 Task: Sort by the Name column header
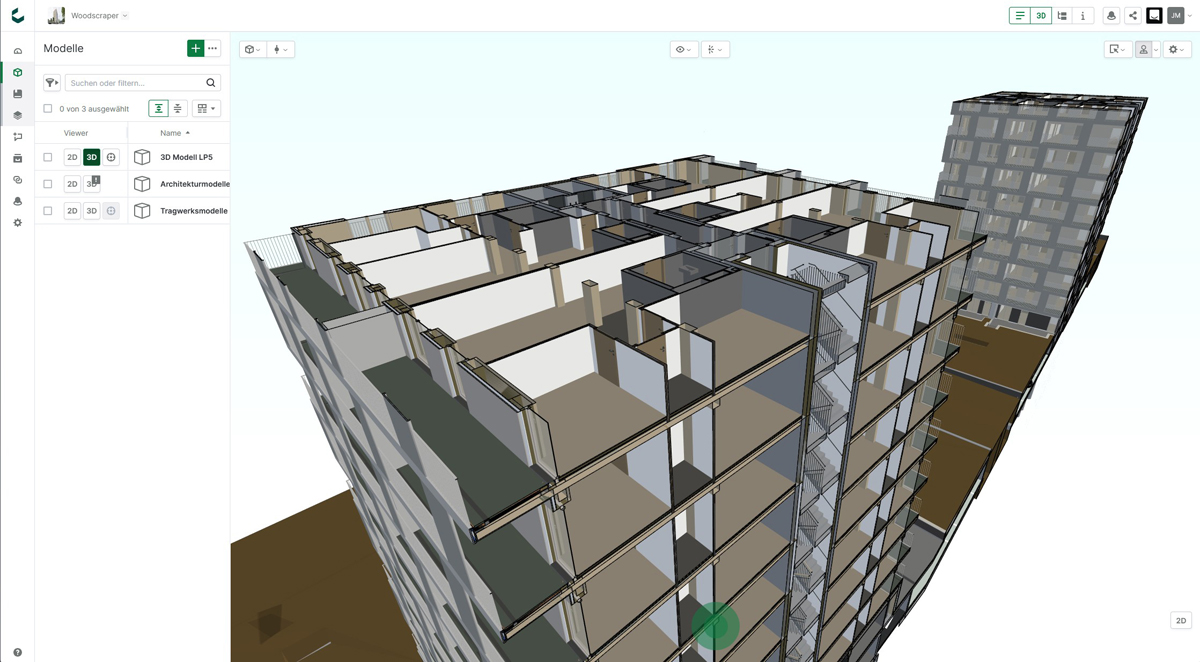tap(171, 133)
